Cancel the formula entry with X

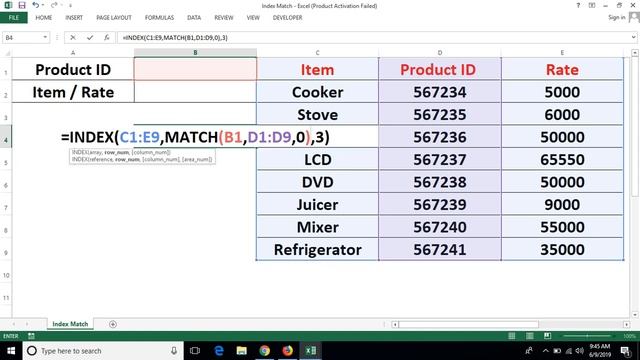pyautogui.click(x=73, y=38)
